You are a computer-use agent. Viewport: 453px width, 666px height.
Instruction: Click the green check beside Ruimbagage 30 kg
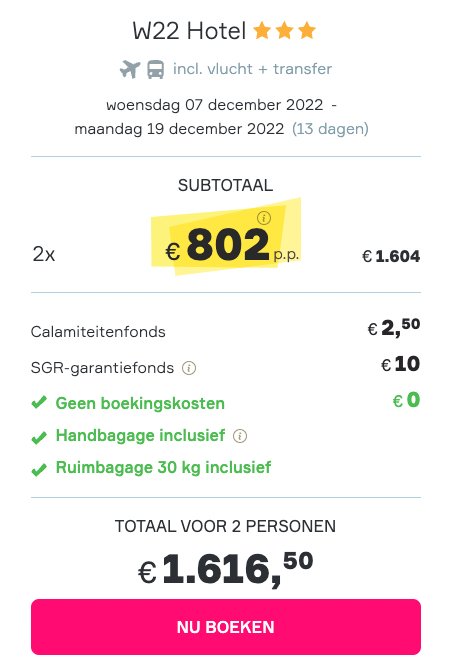(x=39, y=470)
